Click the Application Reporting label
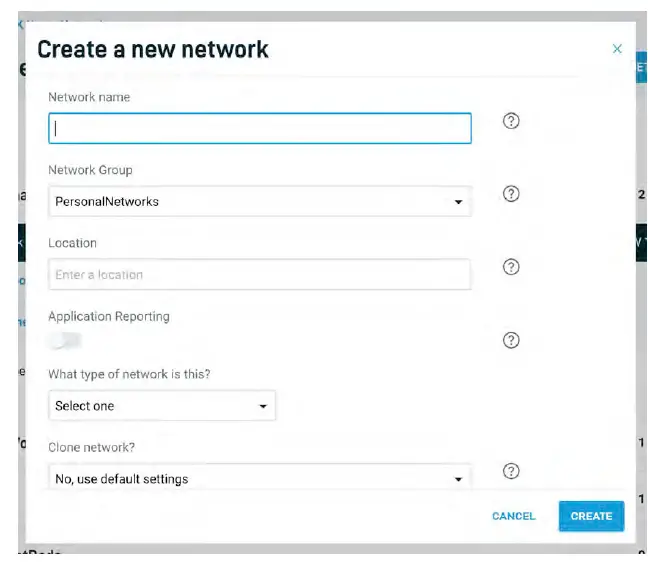This screenshot has width=648, height=571. (x=109, y=316)
